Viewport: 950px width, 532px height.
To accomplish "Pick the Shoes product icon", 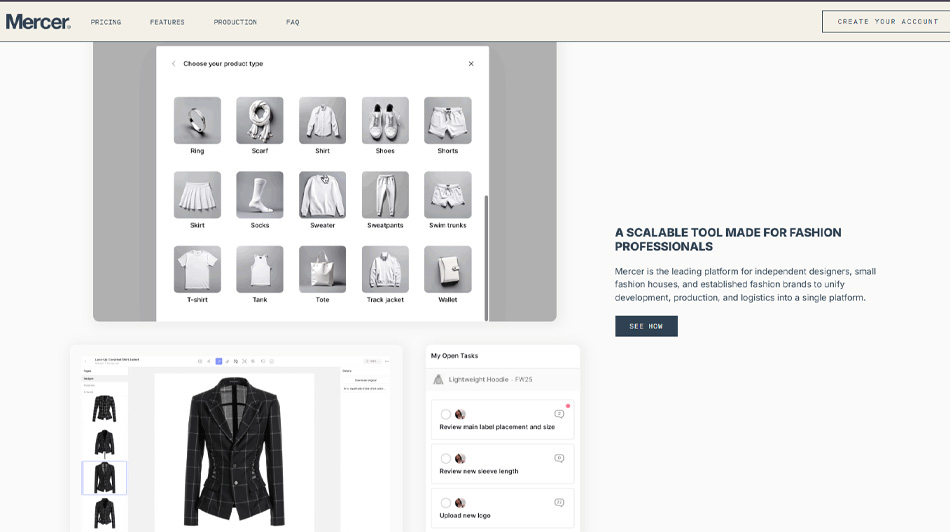I will [x=385, y=120].
